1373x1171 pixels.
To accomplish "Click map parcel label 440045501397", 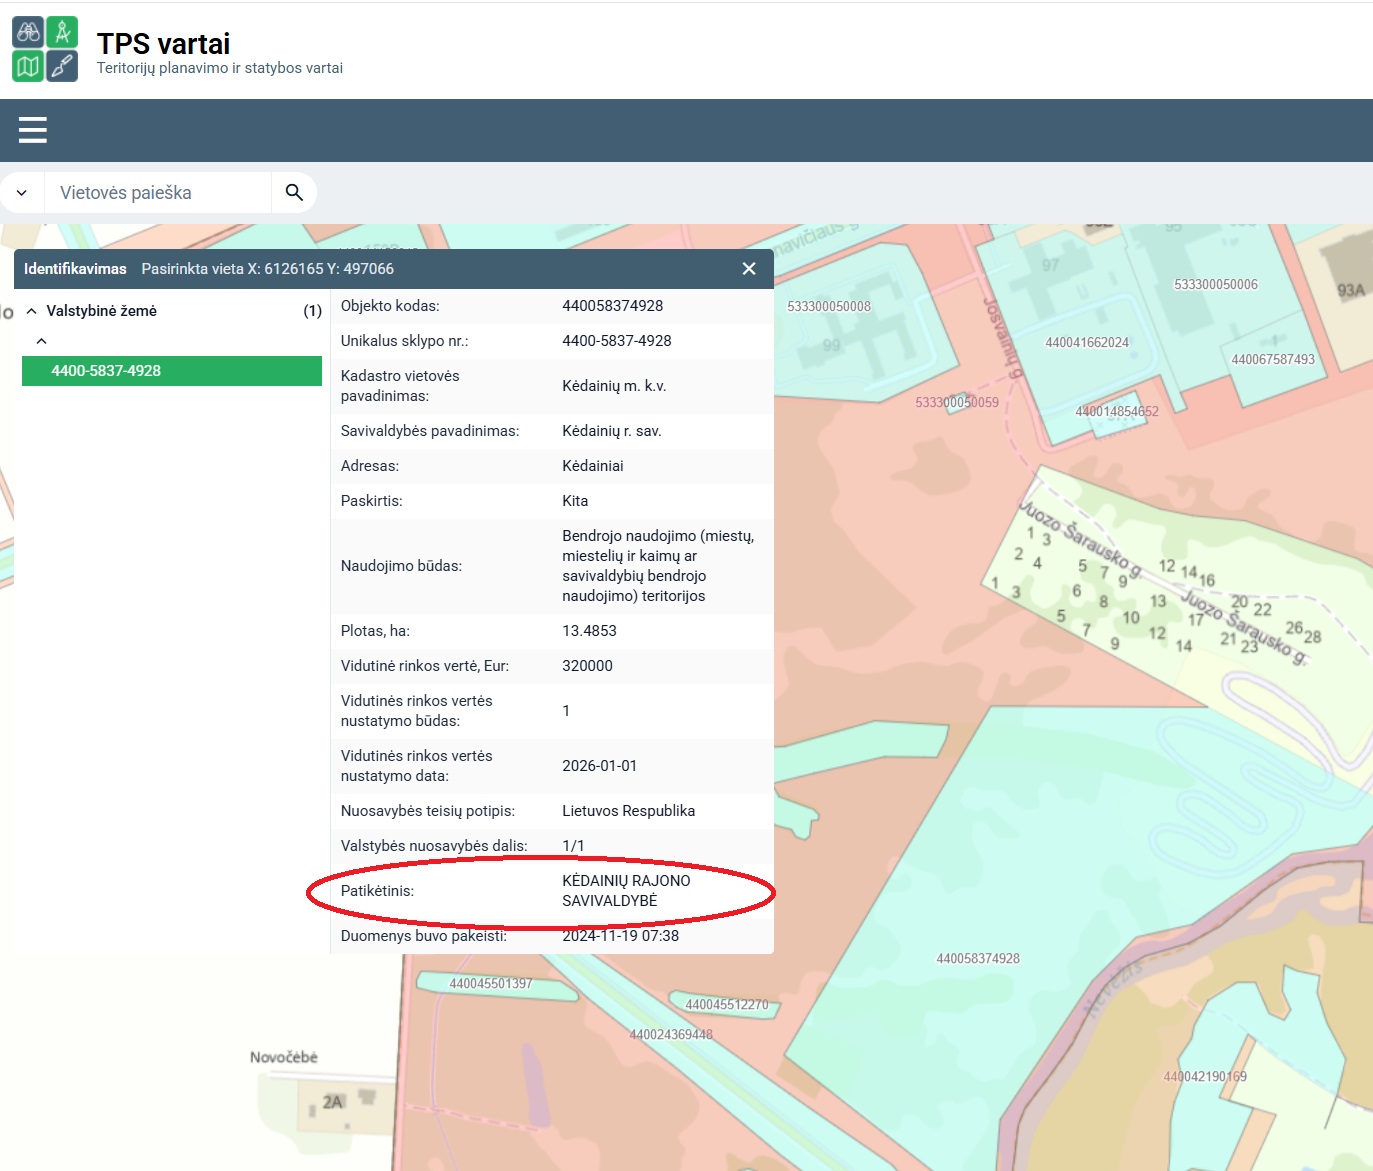I will pyautogui.click(x=491, y=983).
